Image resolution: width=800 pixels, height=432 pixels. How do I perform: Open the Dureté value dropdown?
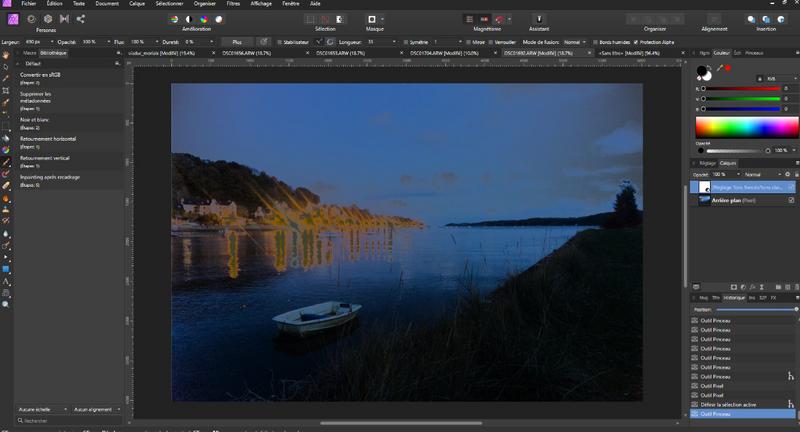pos(211,42)
